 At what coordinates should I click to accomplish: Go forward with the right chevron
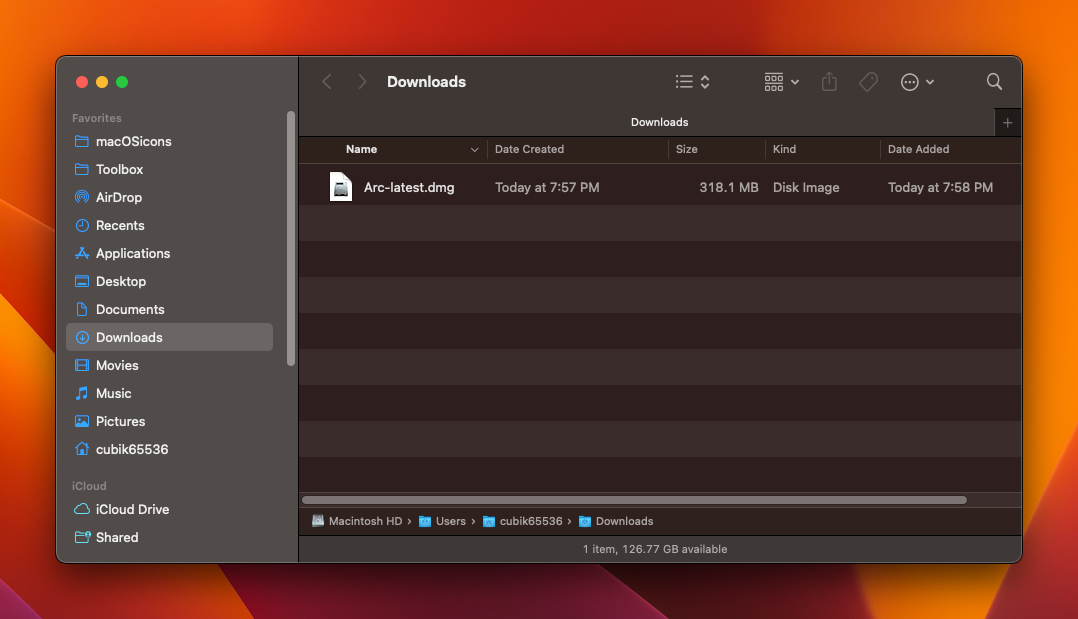coord(362,82)
